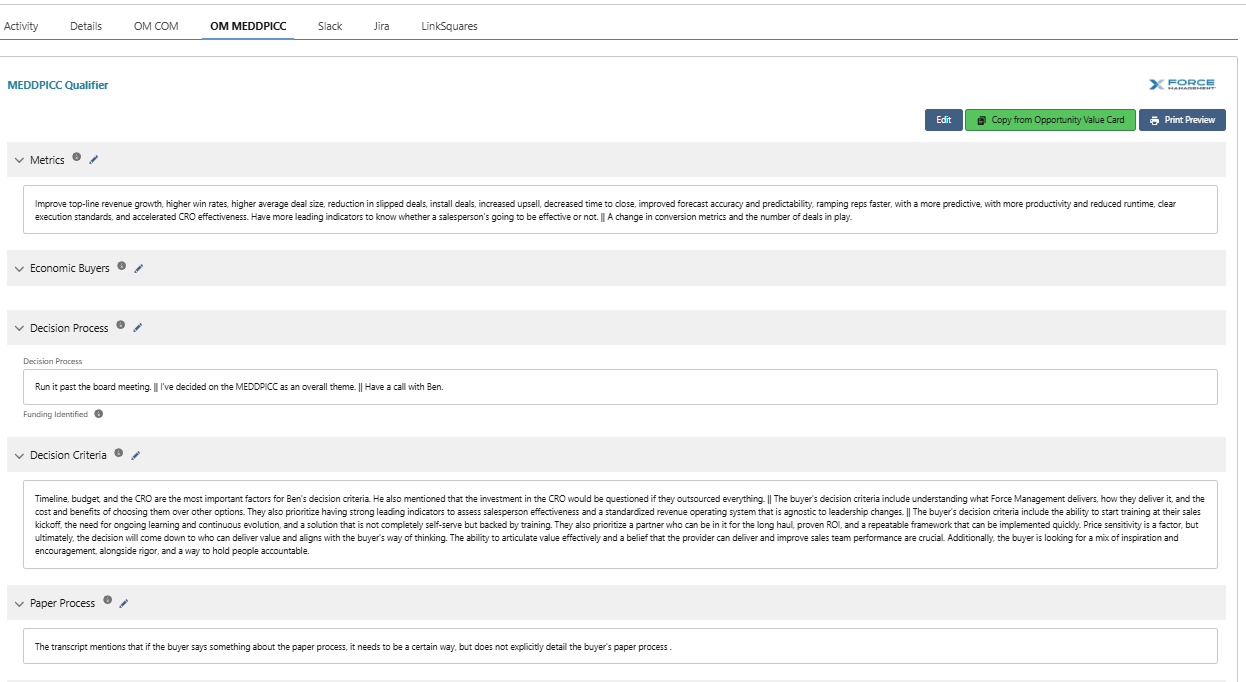Click the info icon beside Economic Buyers
The width and height of the screenshot is (1246, 682).
pos(122,266)
